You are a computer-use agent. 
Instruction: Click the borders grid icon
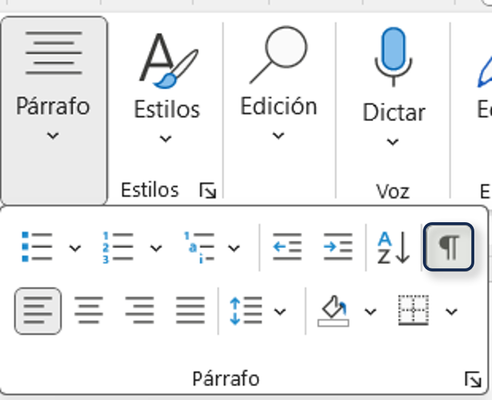tap(413, 310)
